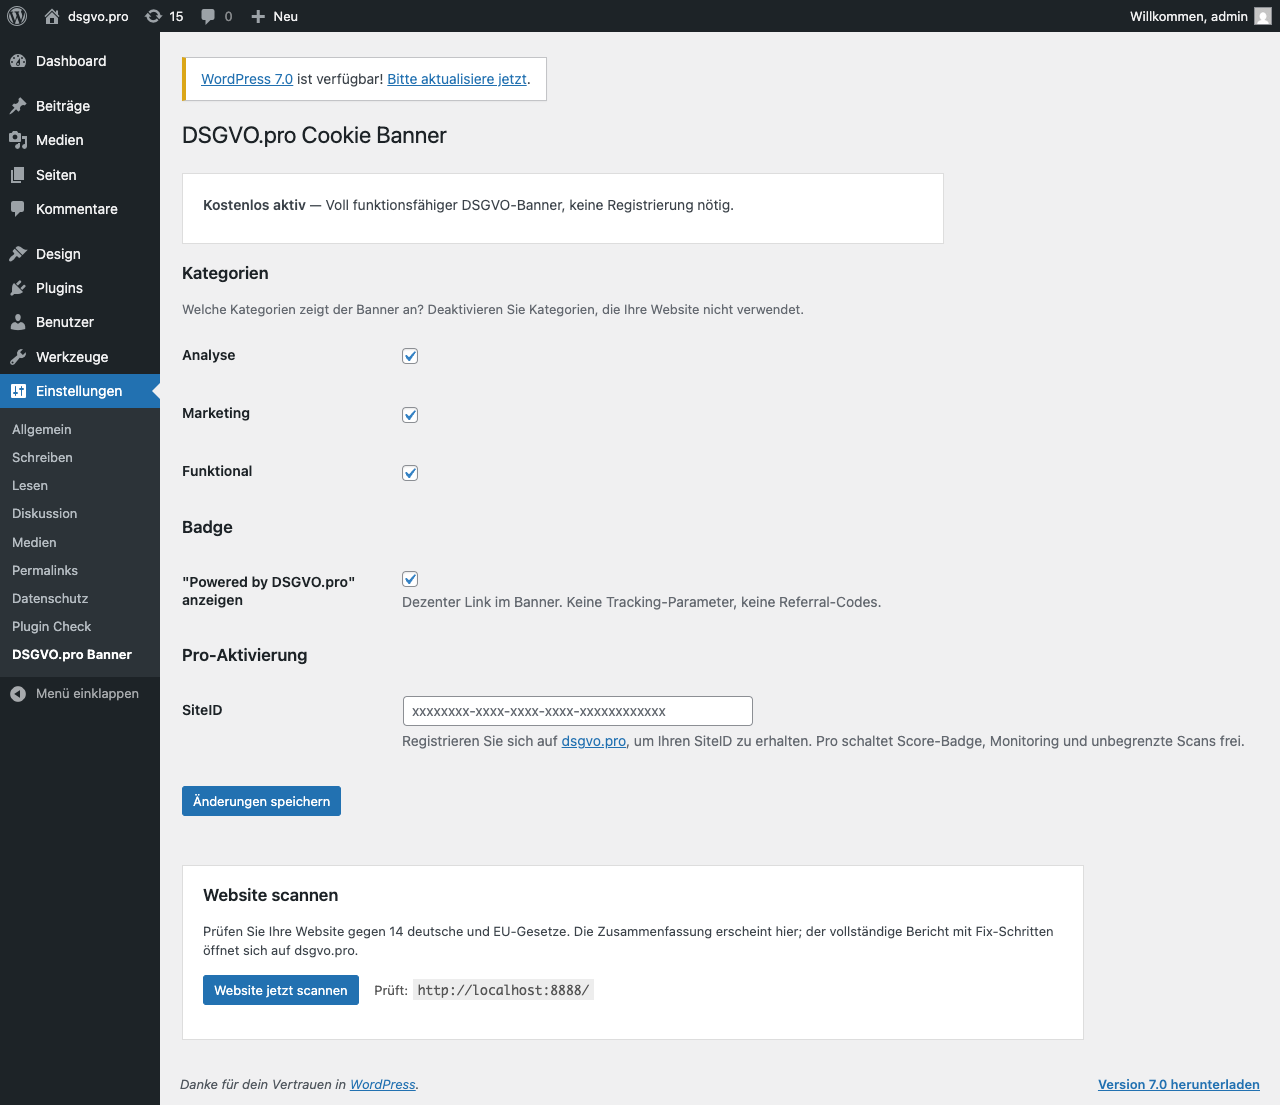Click Änderungen speichern button

click(261, 801)
